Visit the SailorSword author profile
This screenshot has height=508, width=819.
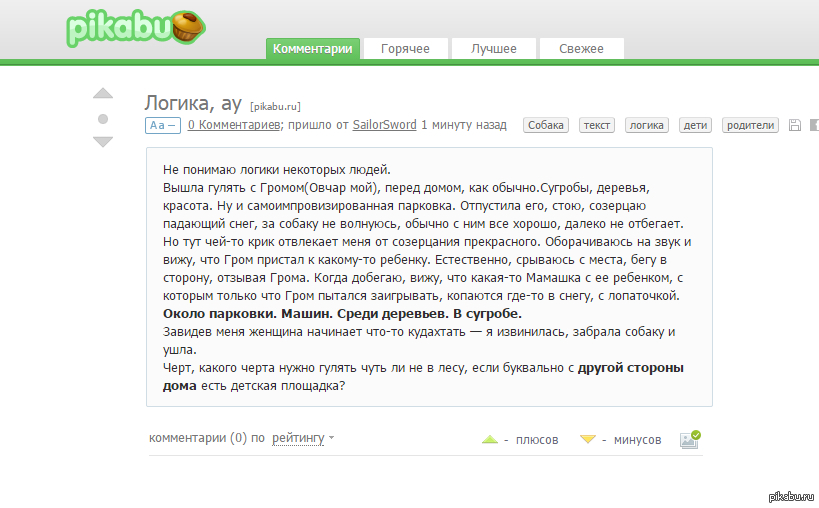384,125
